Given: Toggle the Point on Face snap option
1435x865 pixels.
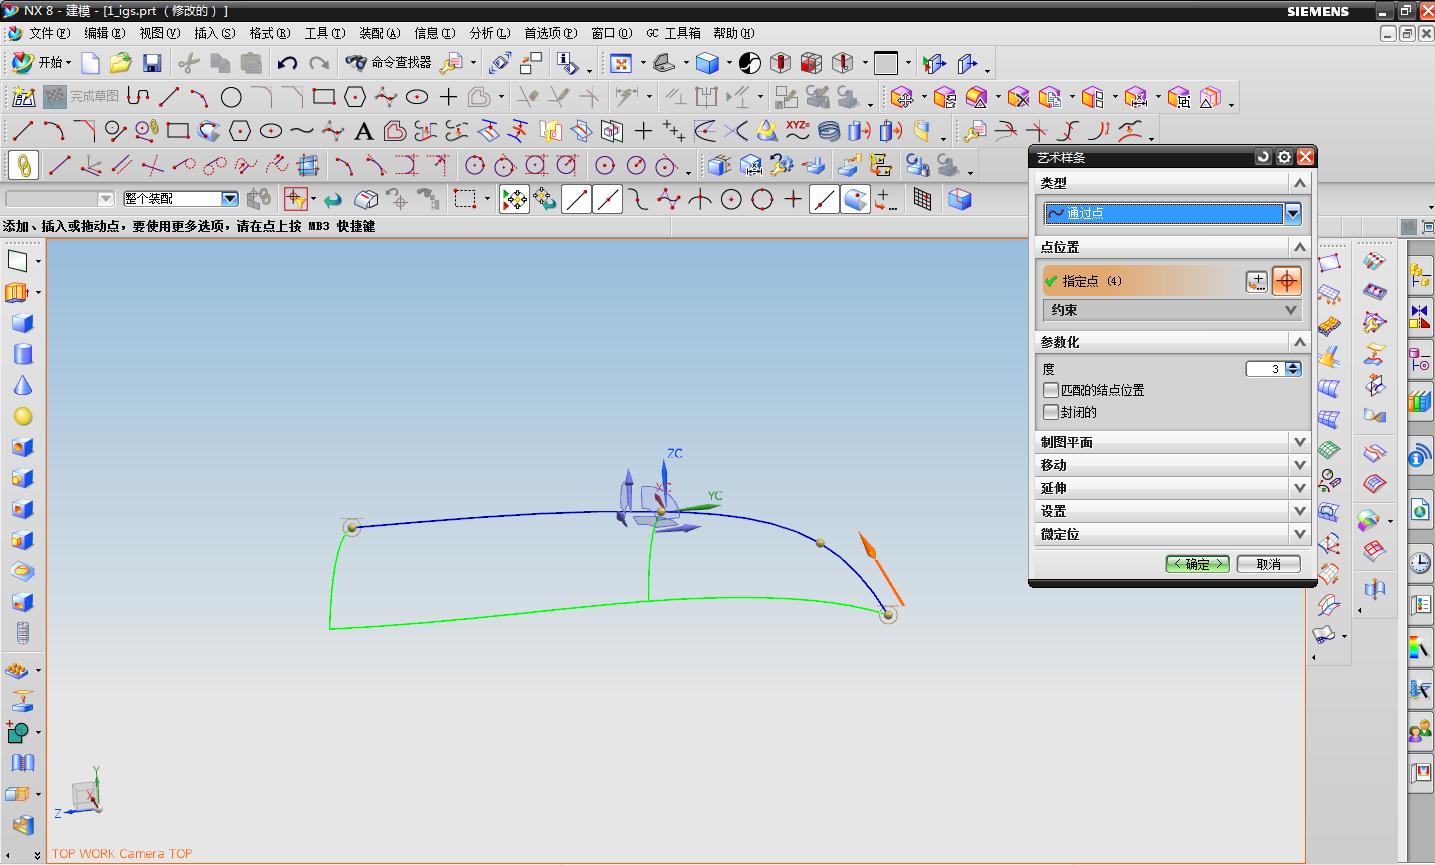Looking at the screenshot, I should (855, 200).
